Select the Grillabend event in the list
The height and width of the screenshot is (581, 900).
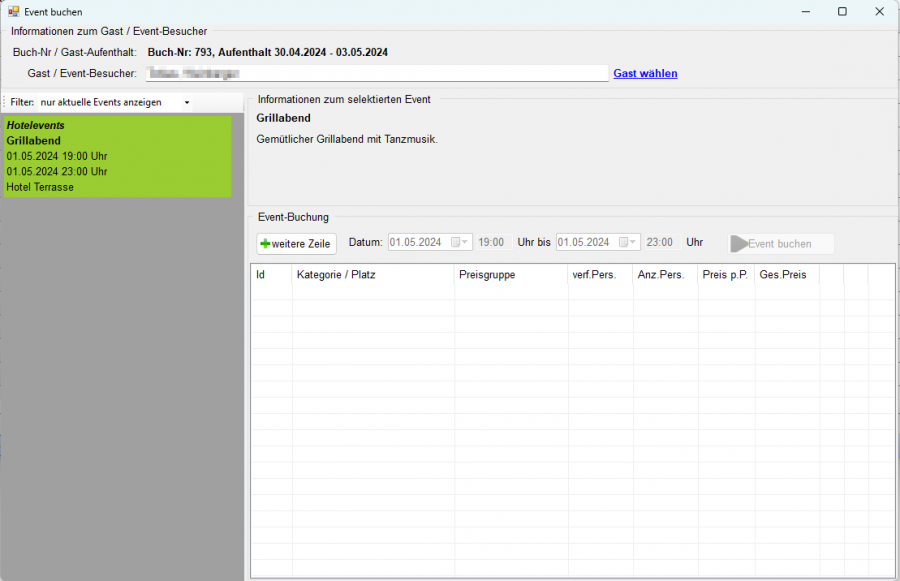(x=117, y=156)
